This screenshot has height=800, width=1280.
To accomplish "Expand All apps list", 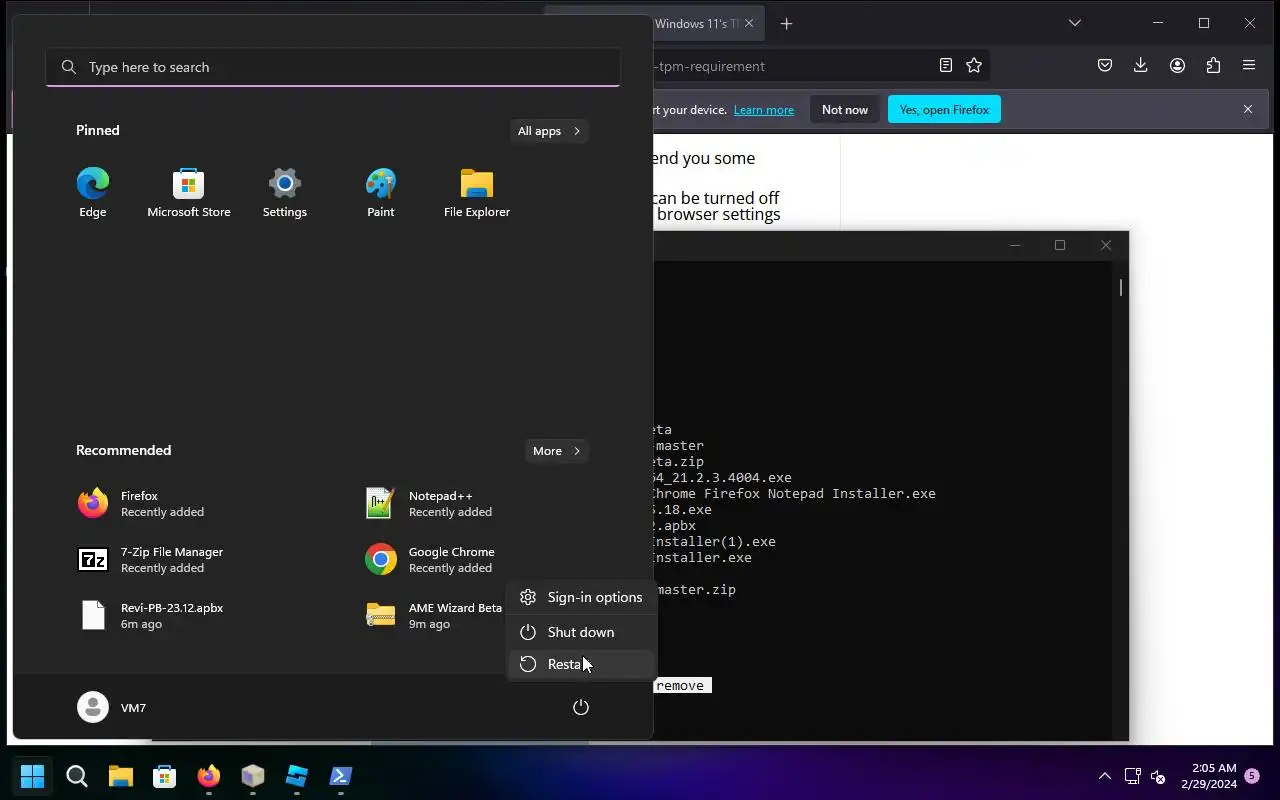I will pyautogui.click(x=549, y=131).
